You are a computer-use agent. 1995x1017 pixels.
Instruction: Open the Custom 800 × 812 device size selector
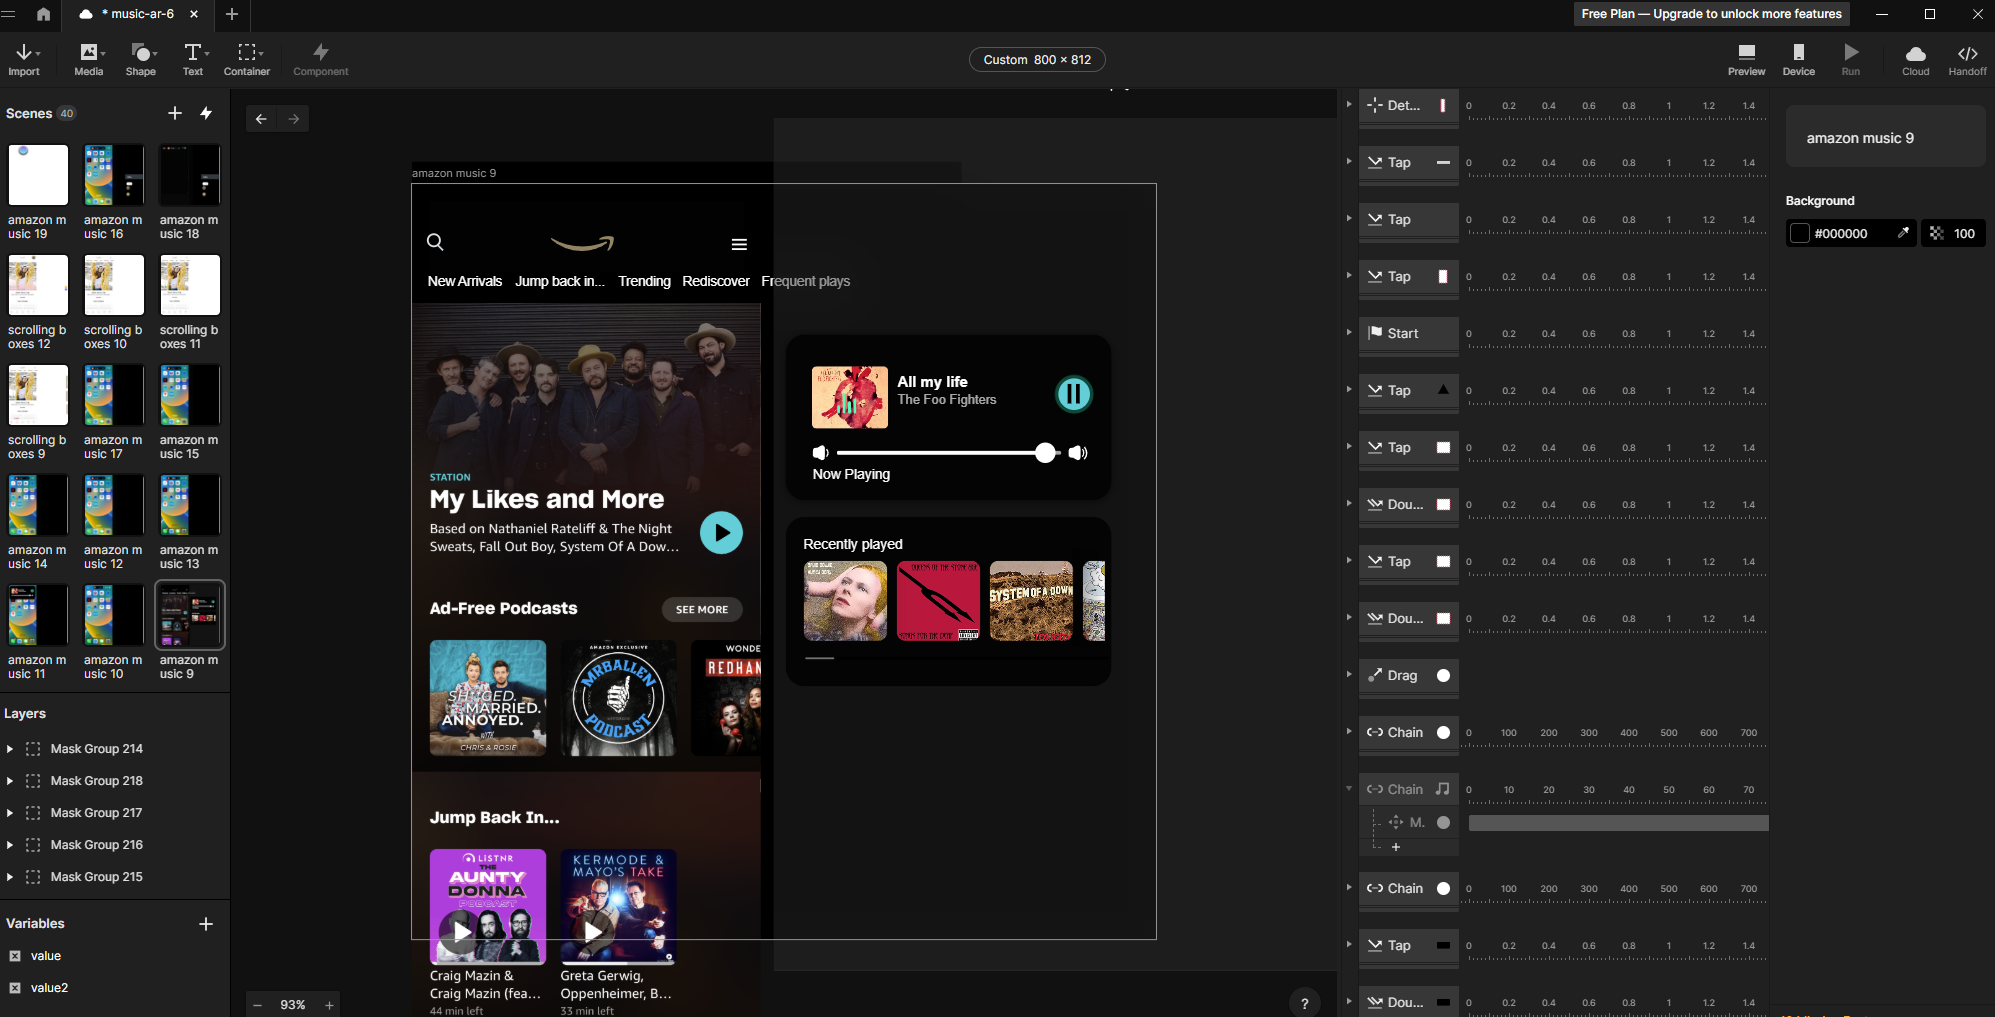coord(1037,60)
